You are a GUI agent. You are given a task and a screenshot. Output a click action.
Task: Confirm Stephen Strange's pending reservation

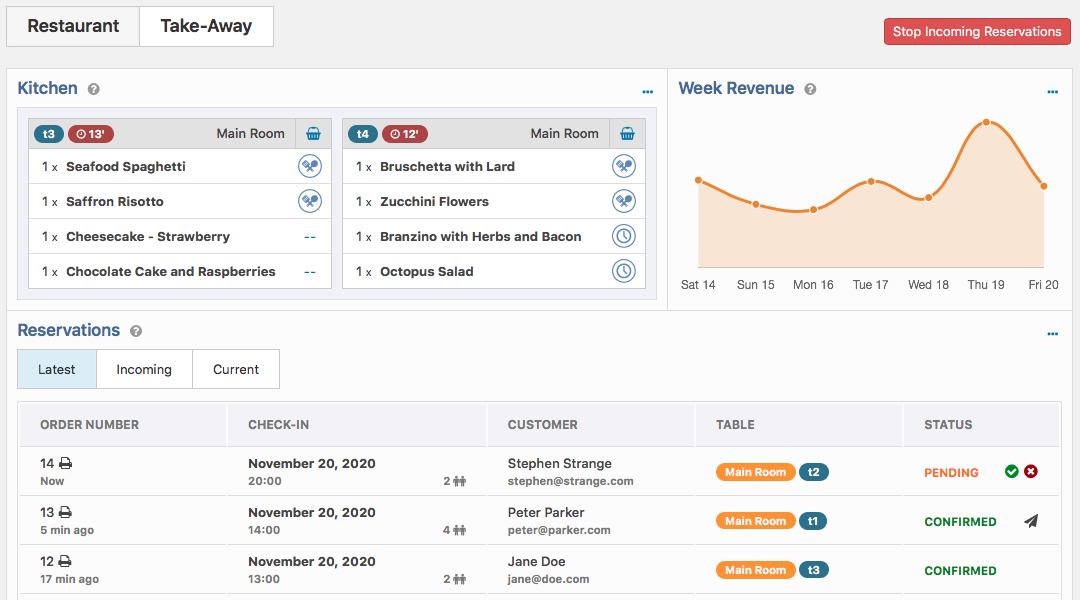pyautogui.click(x=1011, y=471)
